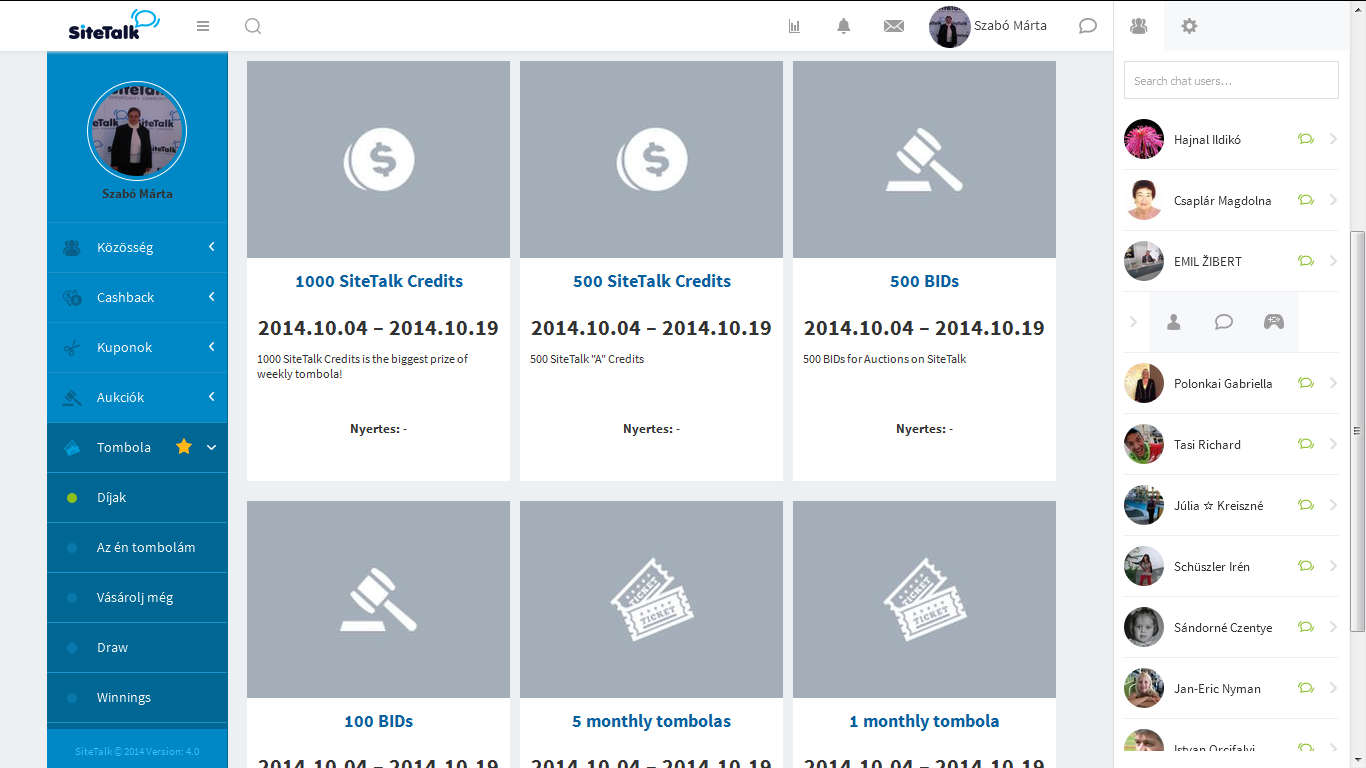The height and width of the screenshot is (768, 1366).
Task: Click the Aukciók gavel icon in sidebar
Action: click(71, 398)
